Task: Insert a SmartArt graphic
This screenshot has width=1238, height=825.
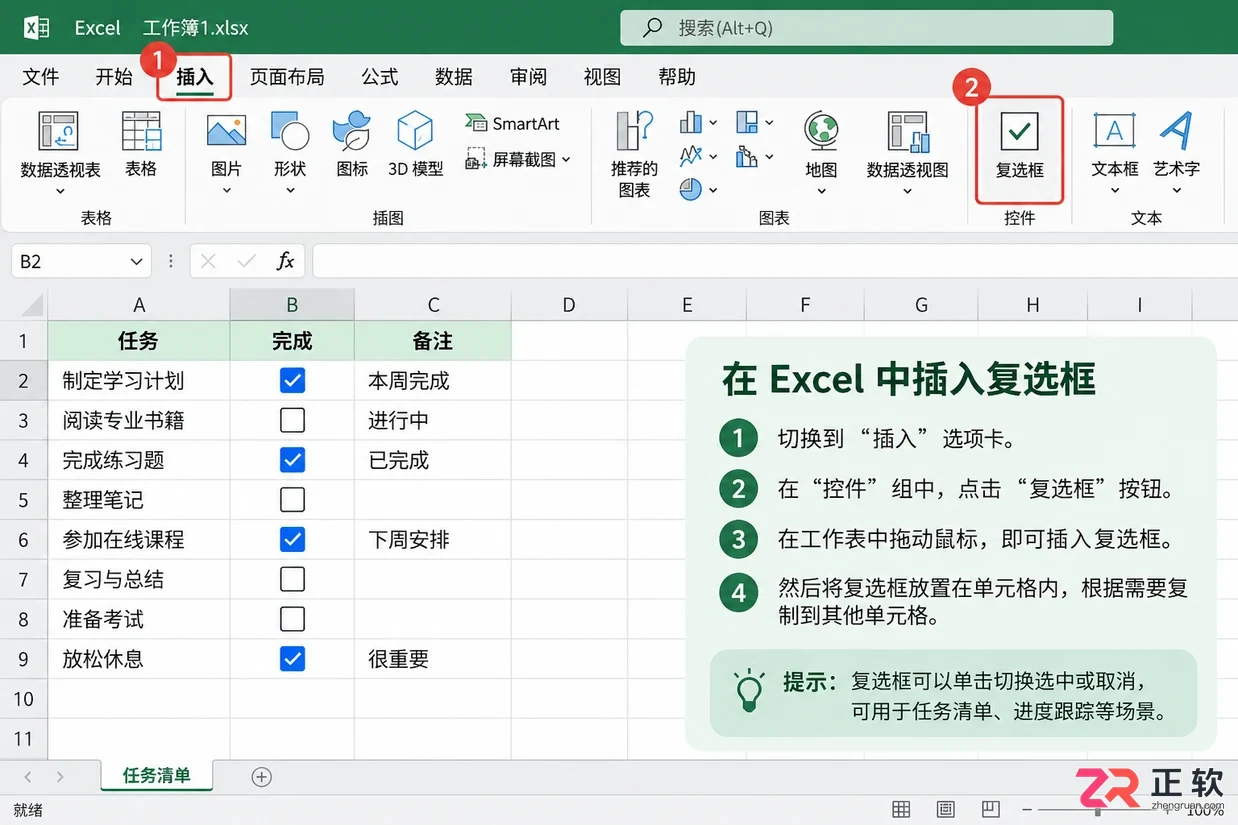Action: [512, 123]
